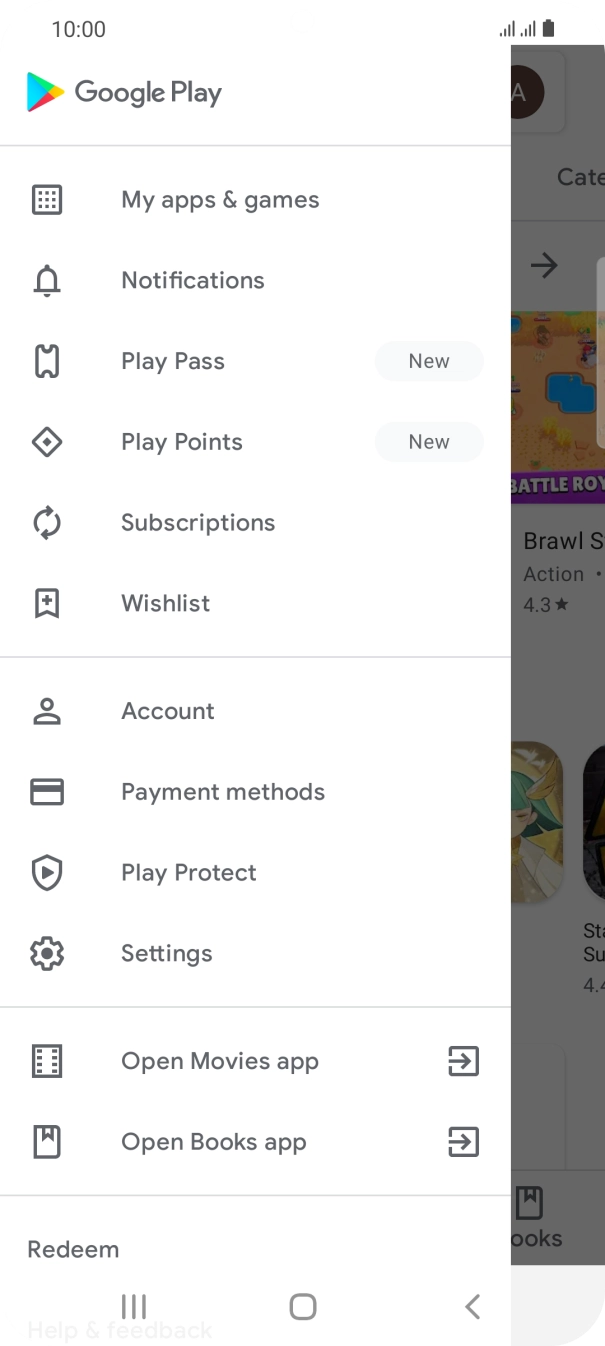Tap the Payment methods card icon
Image resolution: width=605 pixels, height=1346 pixels.
[47, 792]
